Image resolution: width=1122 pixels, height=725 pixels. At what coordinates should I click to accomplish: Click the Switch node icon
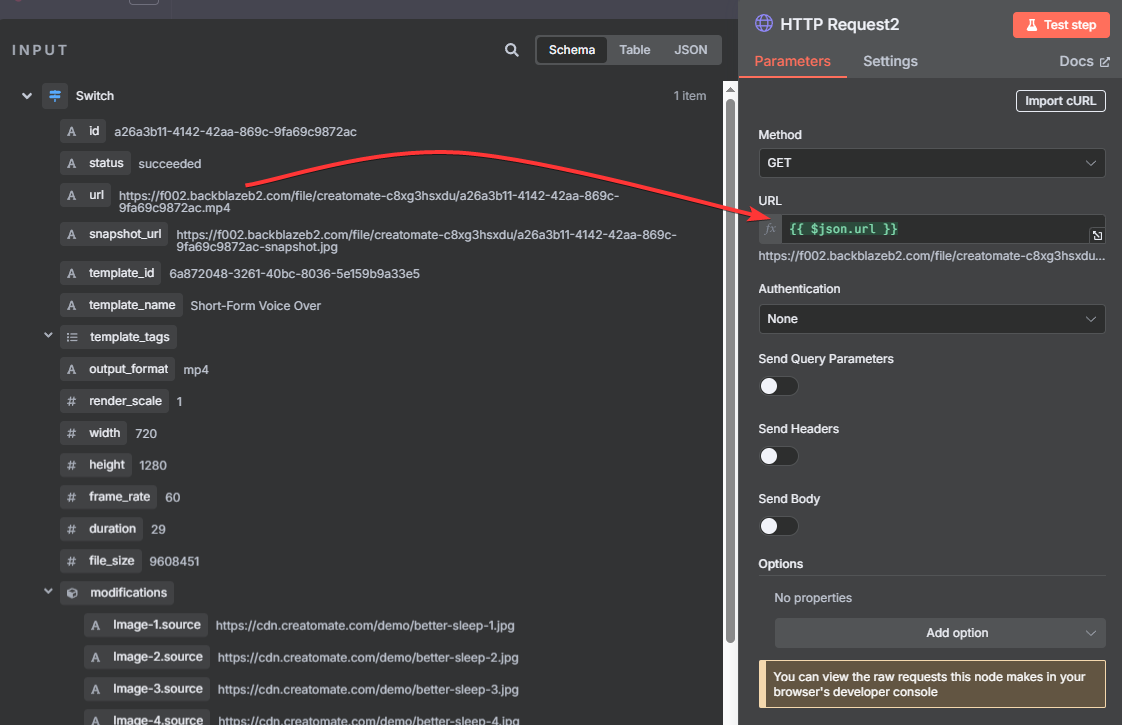[55, 96]
